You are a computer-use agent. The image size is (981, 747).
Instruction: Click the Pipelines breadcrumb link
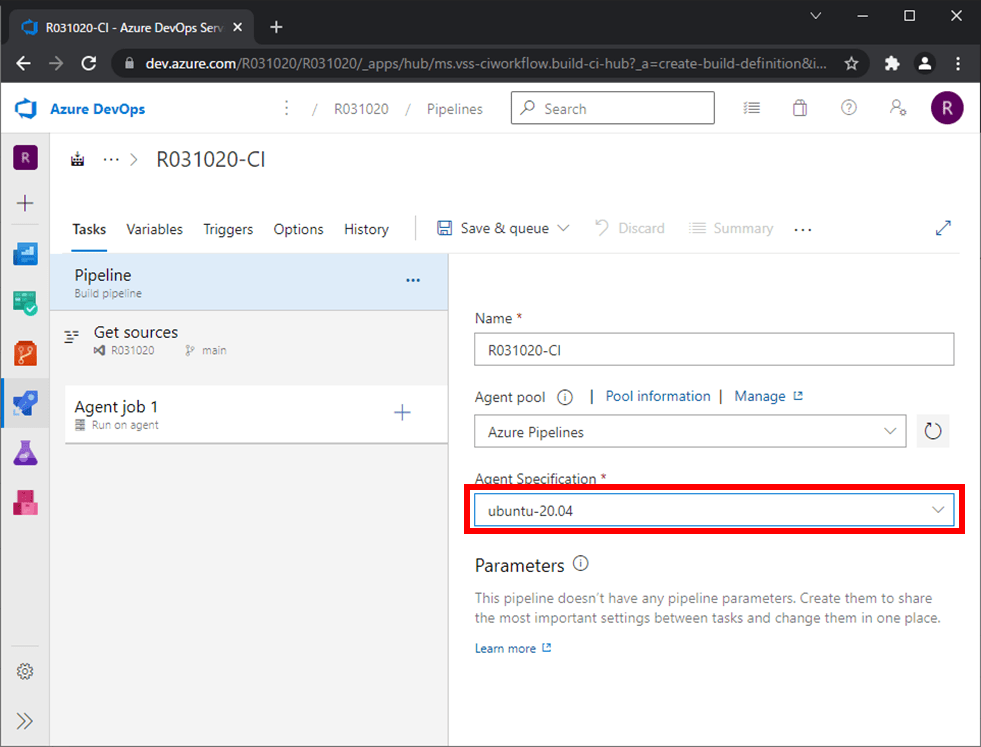click(x=455, y=109)
